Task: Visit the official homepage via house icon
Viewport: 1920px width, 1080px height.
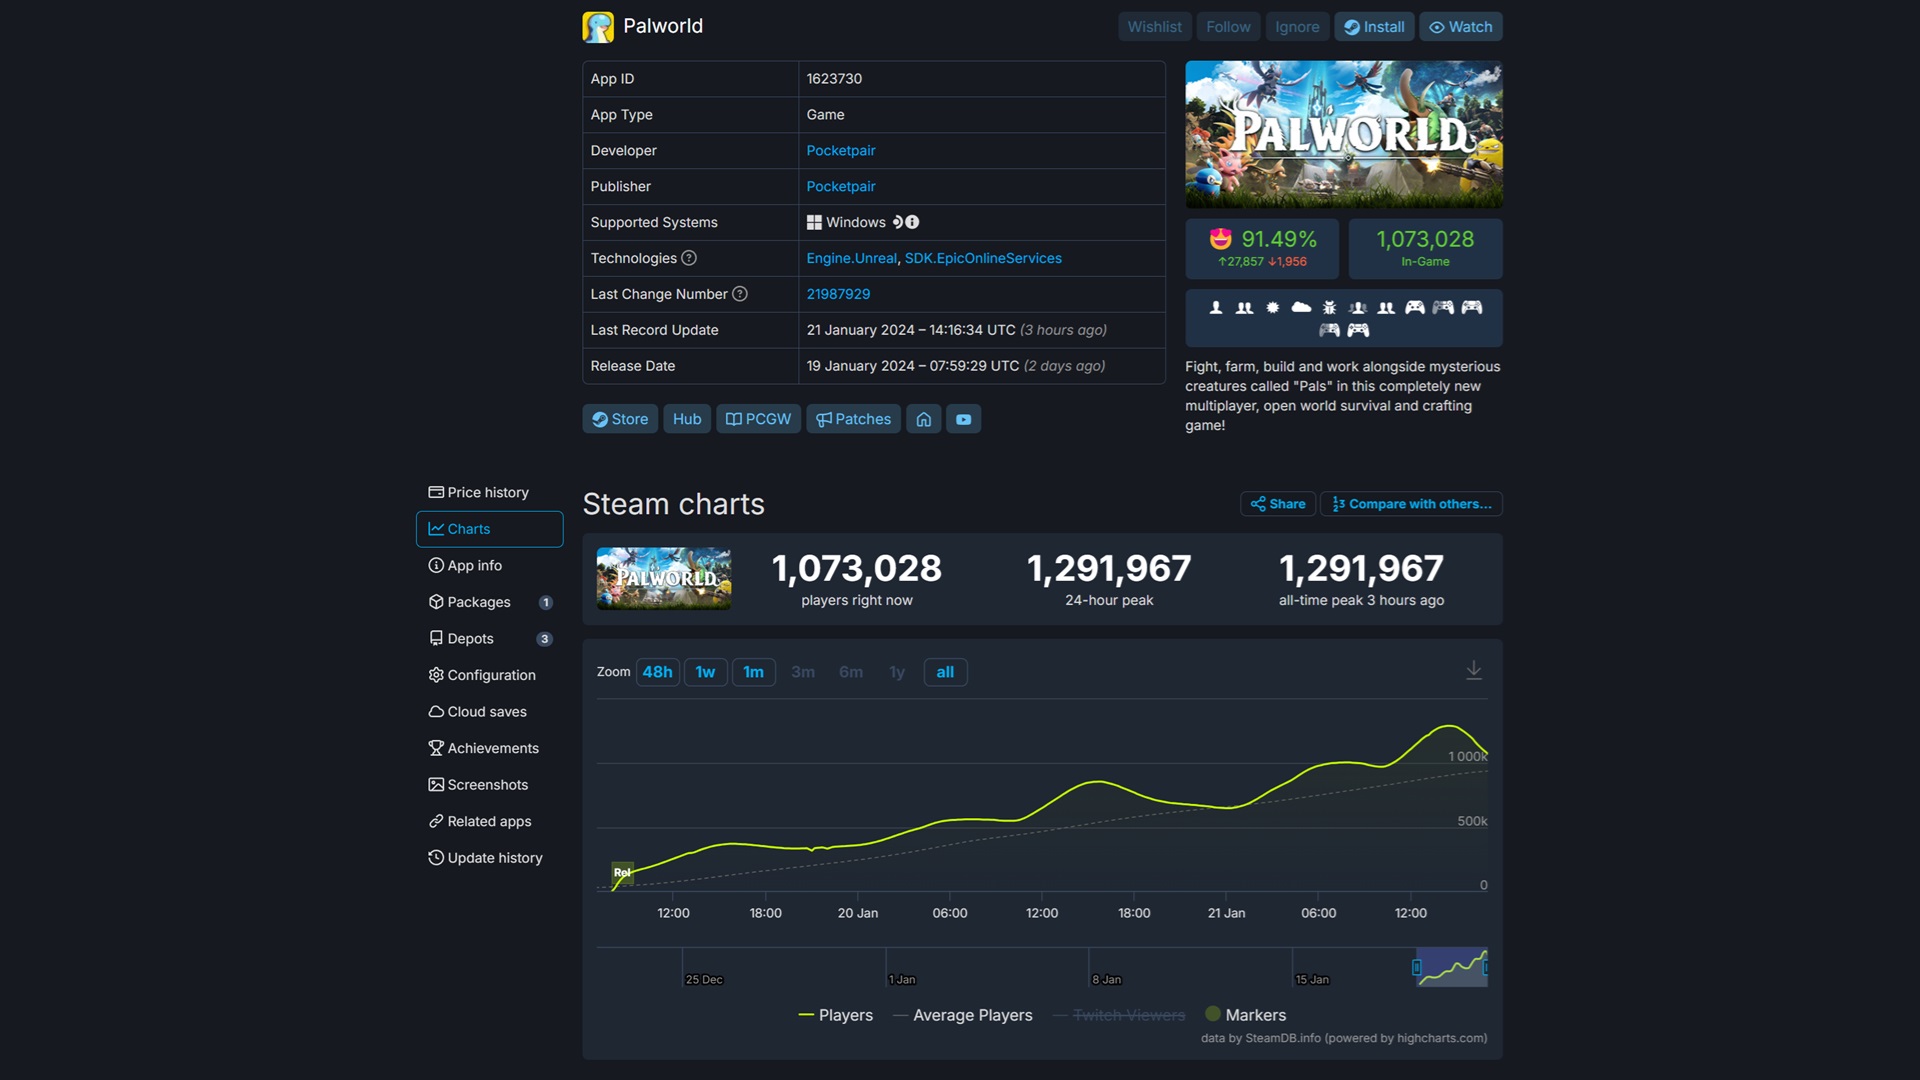Action: click(923, 419)
